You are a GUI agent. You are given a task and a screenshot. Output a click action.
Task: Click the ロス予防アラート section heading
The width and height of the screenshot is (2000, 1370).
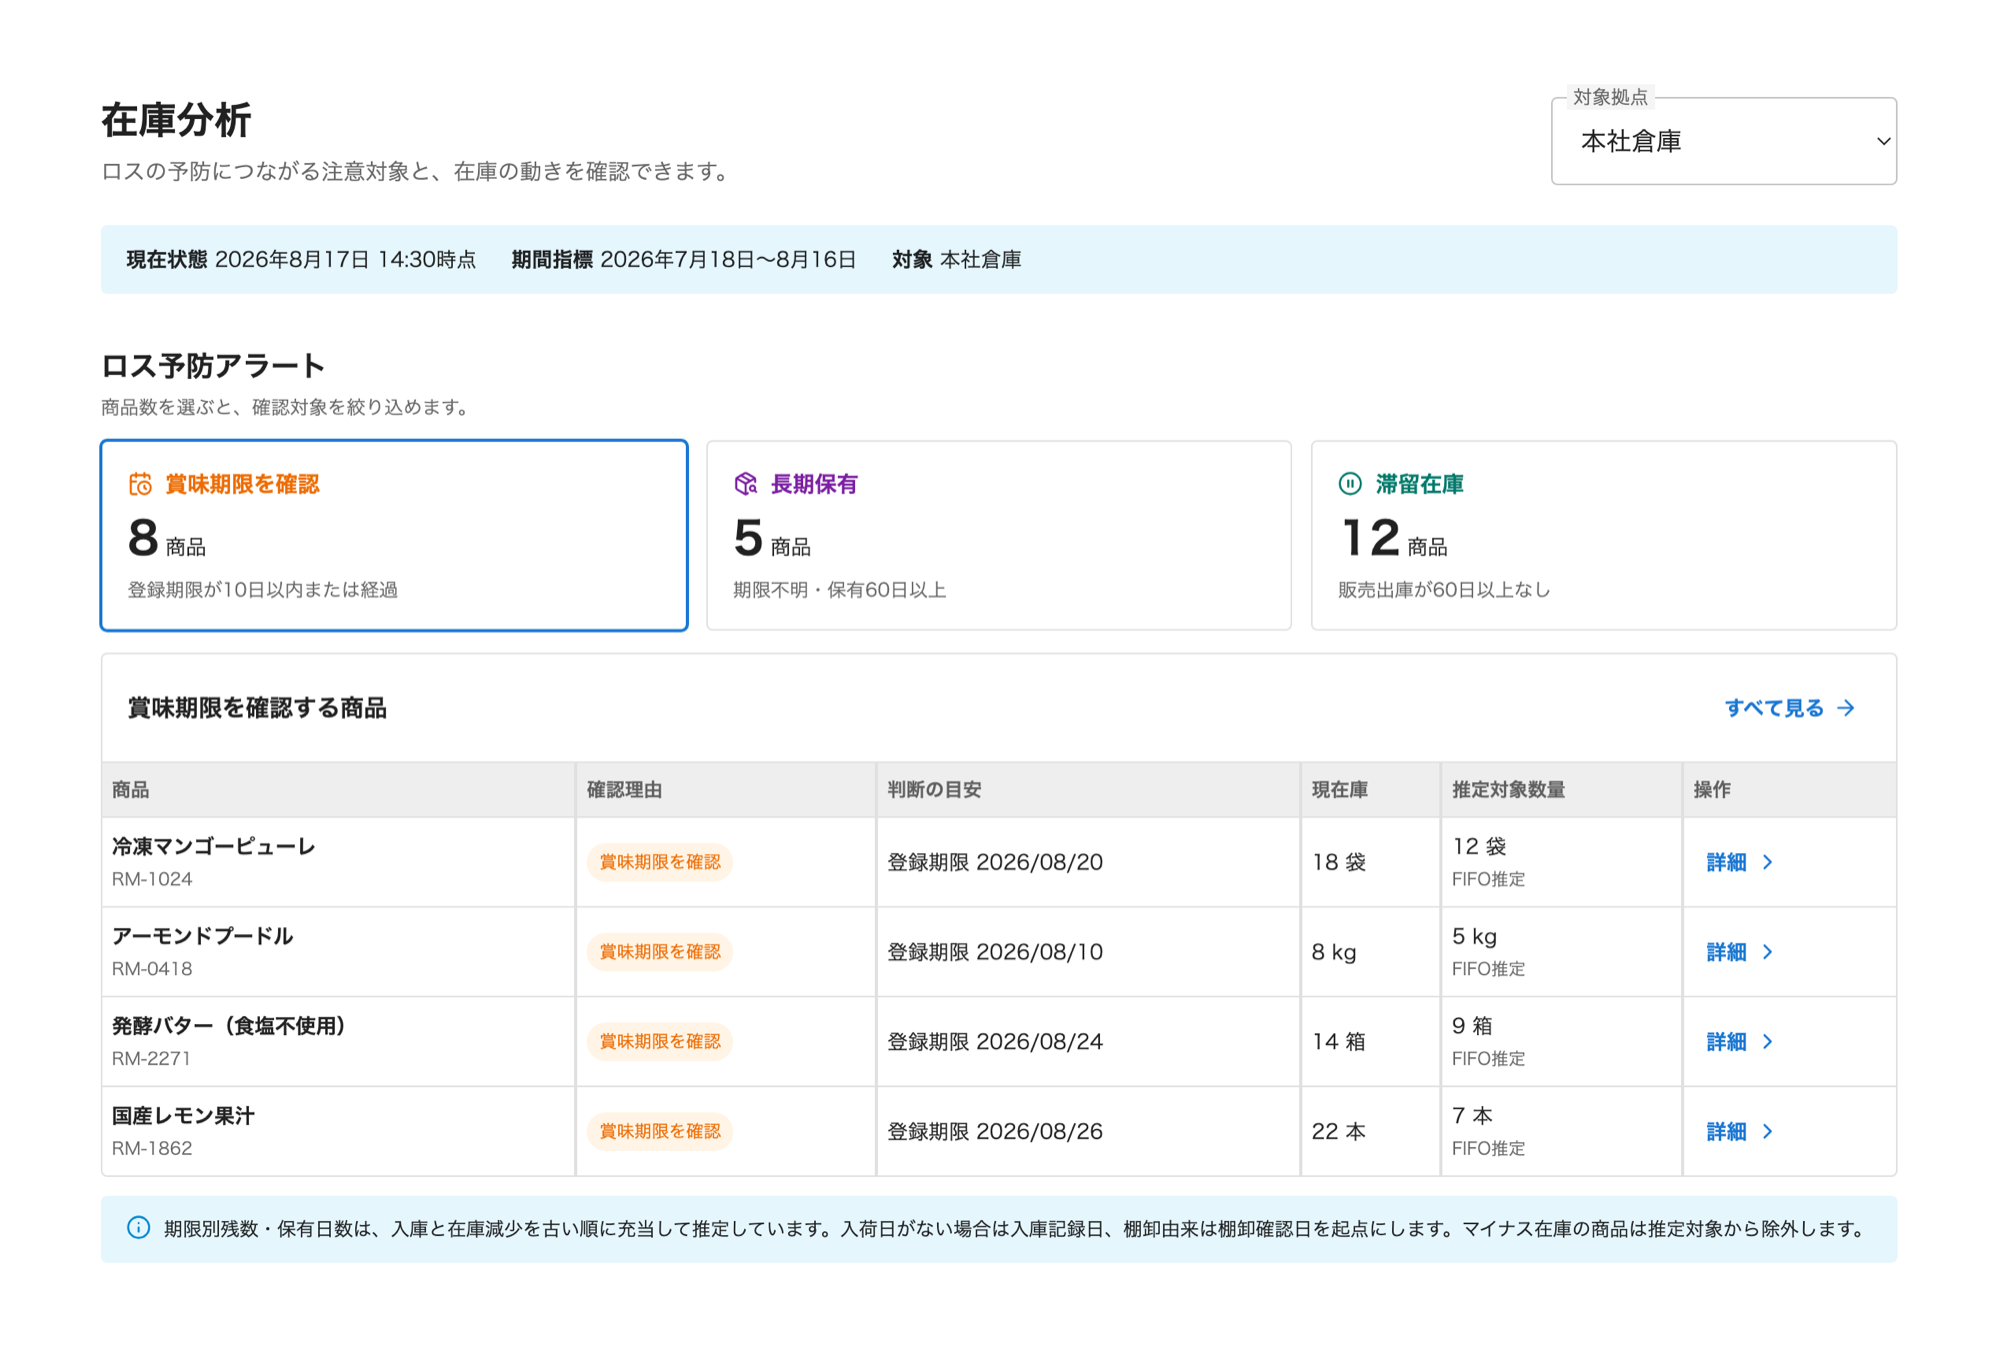pos(213,366)
